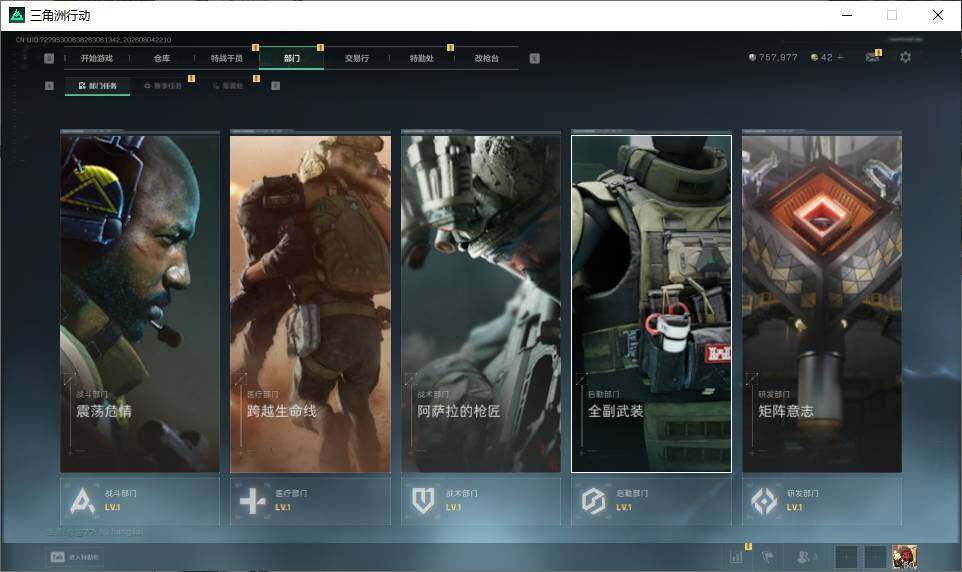This screenshot has width=962, height=572.
Task: Click the 研发部门 diamond emblem icon
Action: 764,501
